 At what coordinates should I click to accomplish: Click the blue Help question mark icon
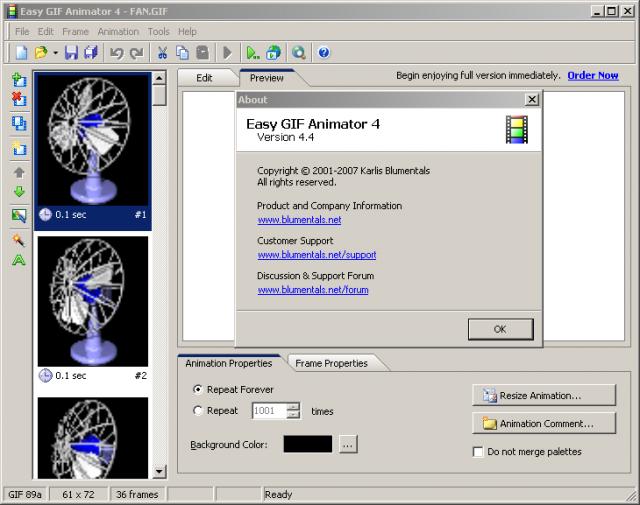324,52
